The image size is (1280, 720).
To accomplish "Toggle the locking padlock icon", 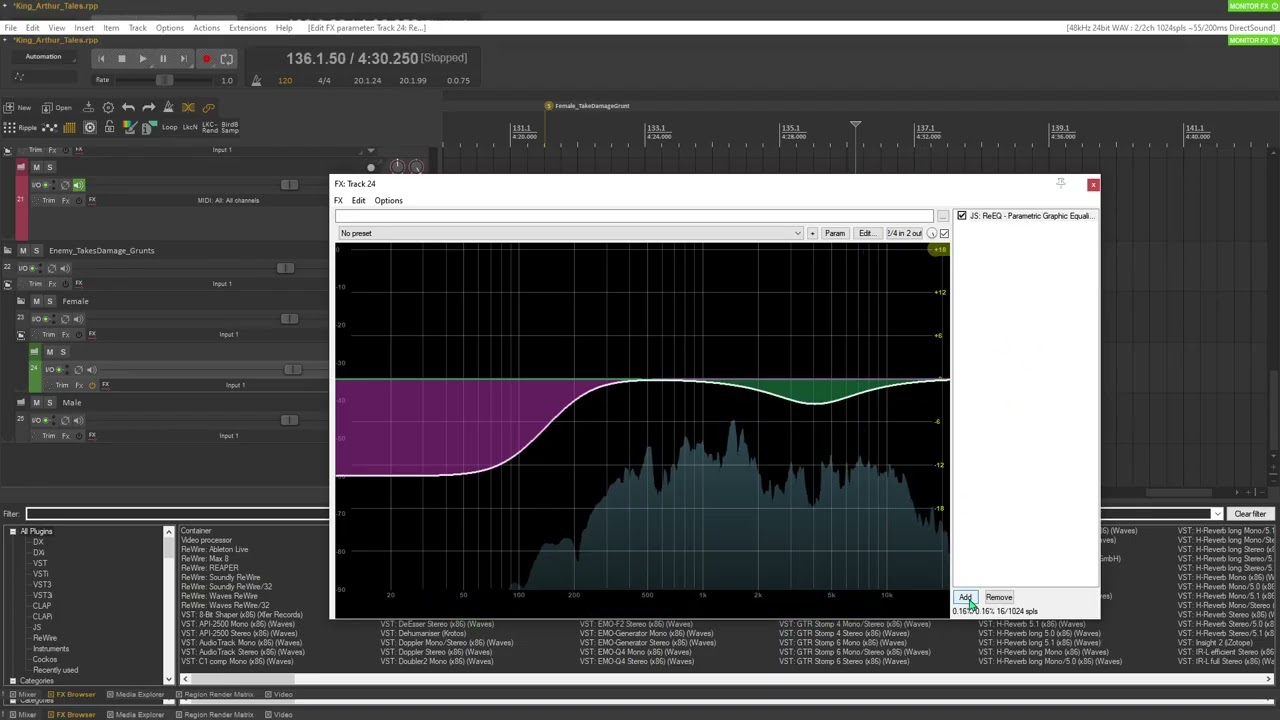I will point(109,127).
